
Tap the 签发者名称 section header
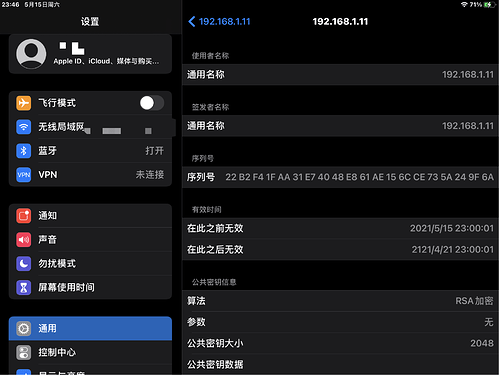pos(210,107)
